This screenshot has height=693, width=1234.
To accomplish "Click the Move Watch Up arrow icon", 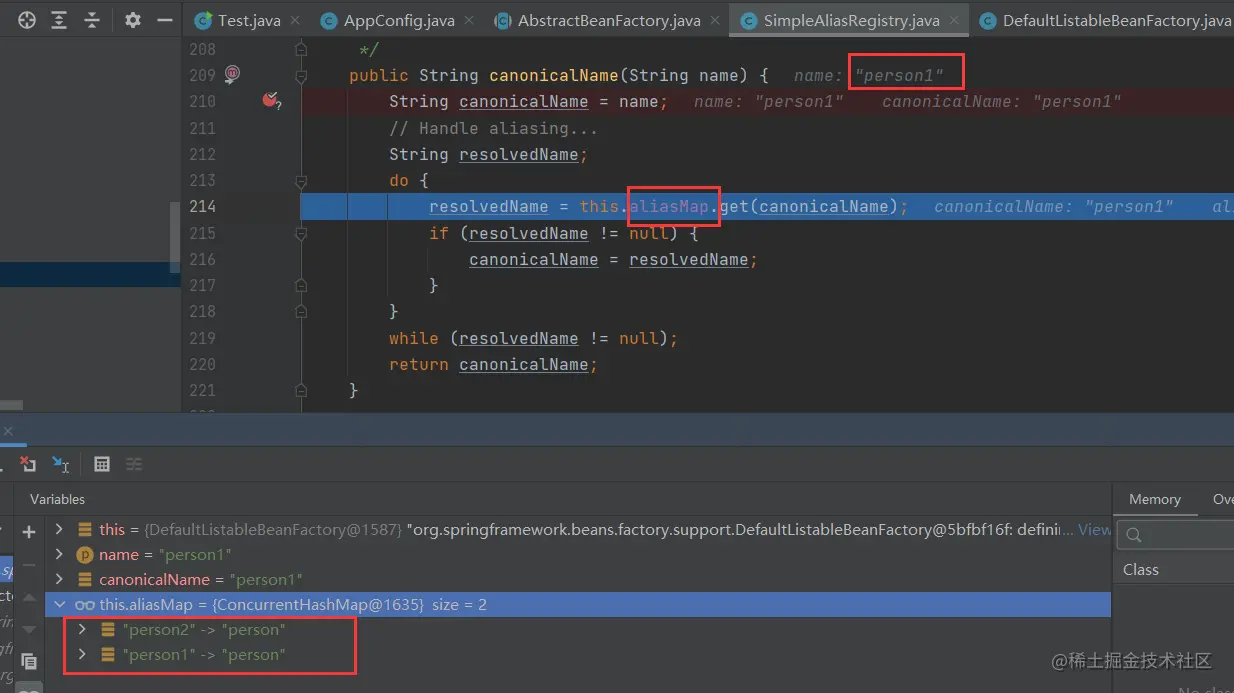I will pos(29,598).
